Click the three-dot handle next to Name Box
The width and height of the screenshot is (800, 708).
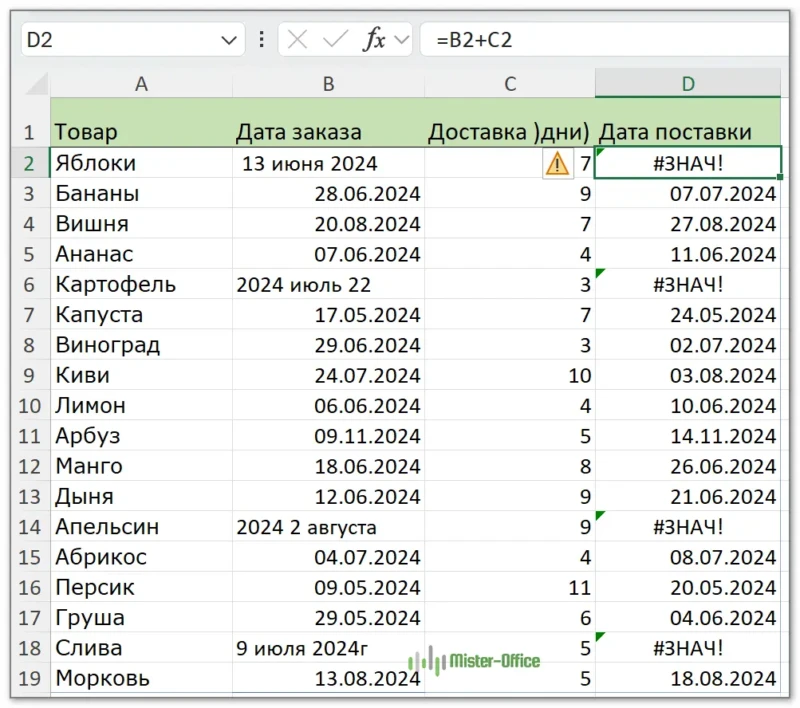tap(262, 40)
